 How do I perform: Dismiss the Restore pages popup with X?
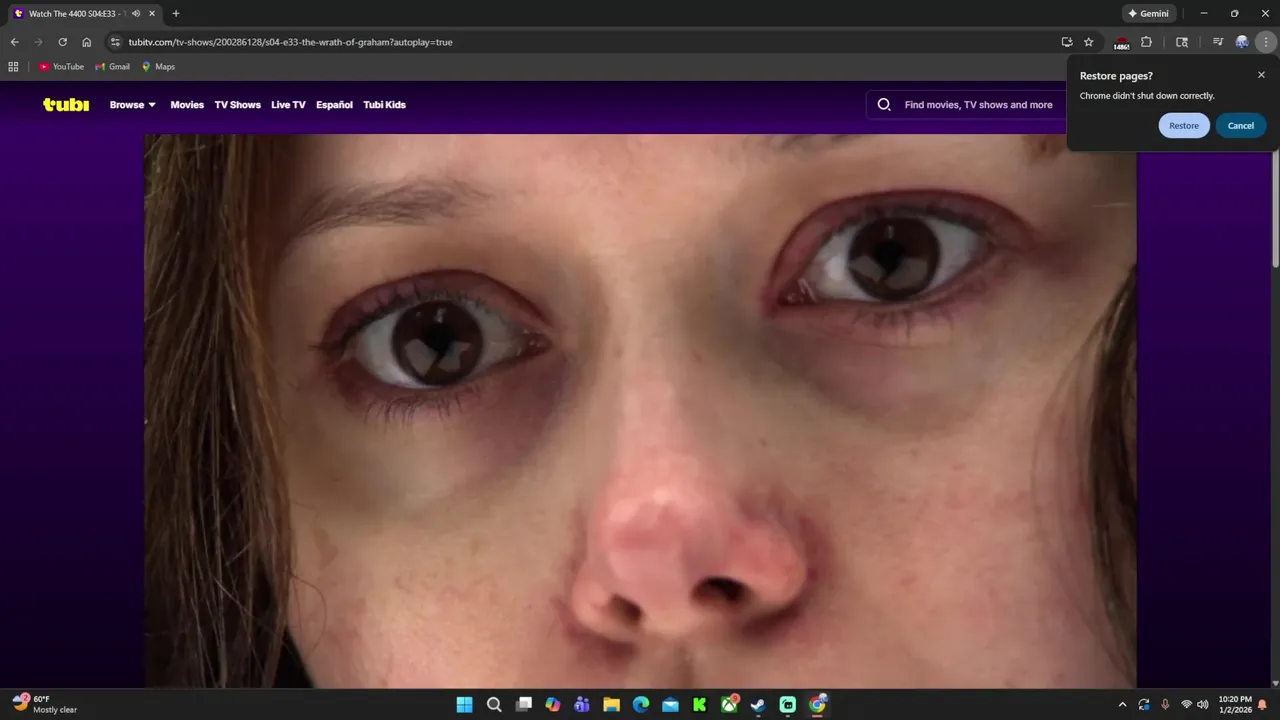click(x=1261, y=75)
